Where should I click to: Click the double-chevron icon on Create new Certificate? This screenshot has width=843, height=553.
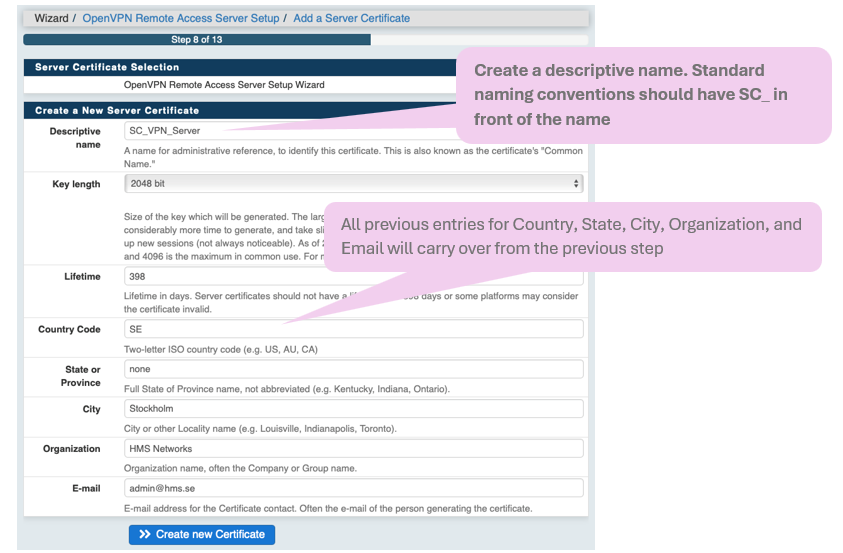coord(145,535)
